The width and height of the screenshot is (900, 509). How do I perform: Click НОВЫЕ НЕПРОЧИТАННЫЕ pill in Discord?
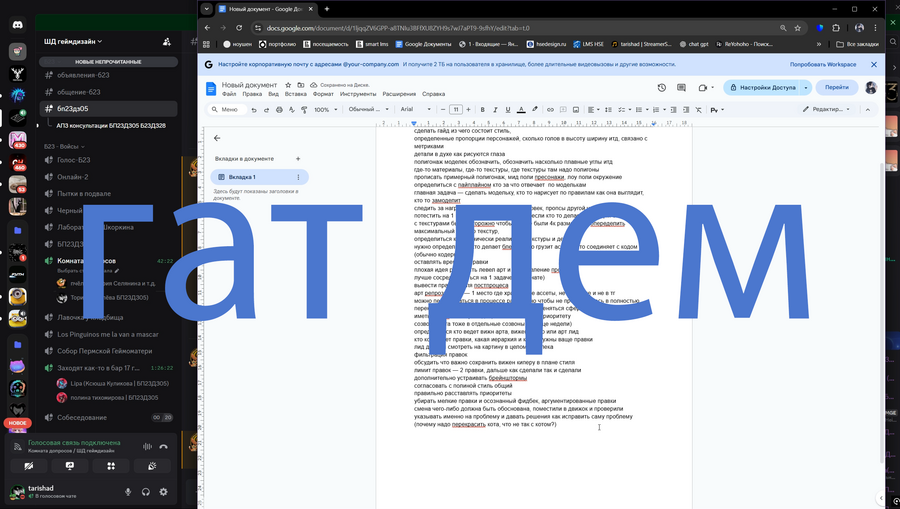coord(108,61)
